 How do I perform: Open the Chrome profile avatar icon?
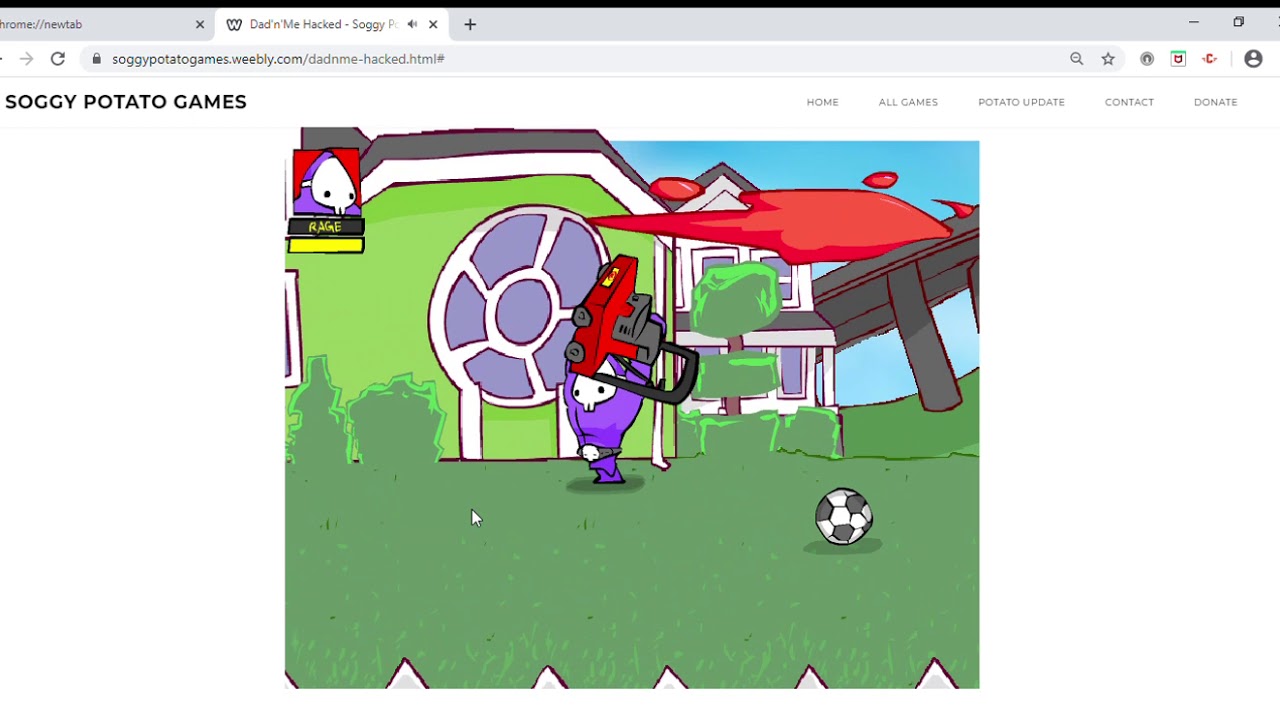pos(1253,59)
